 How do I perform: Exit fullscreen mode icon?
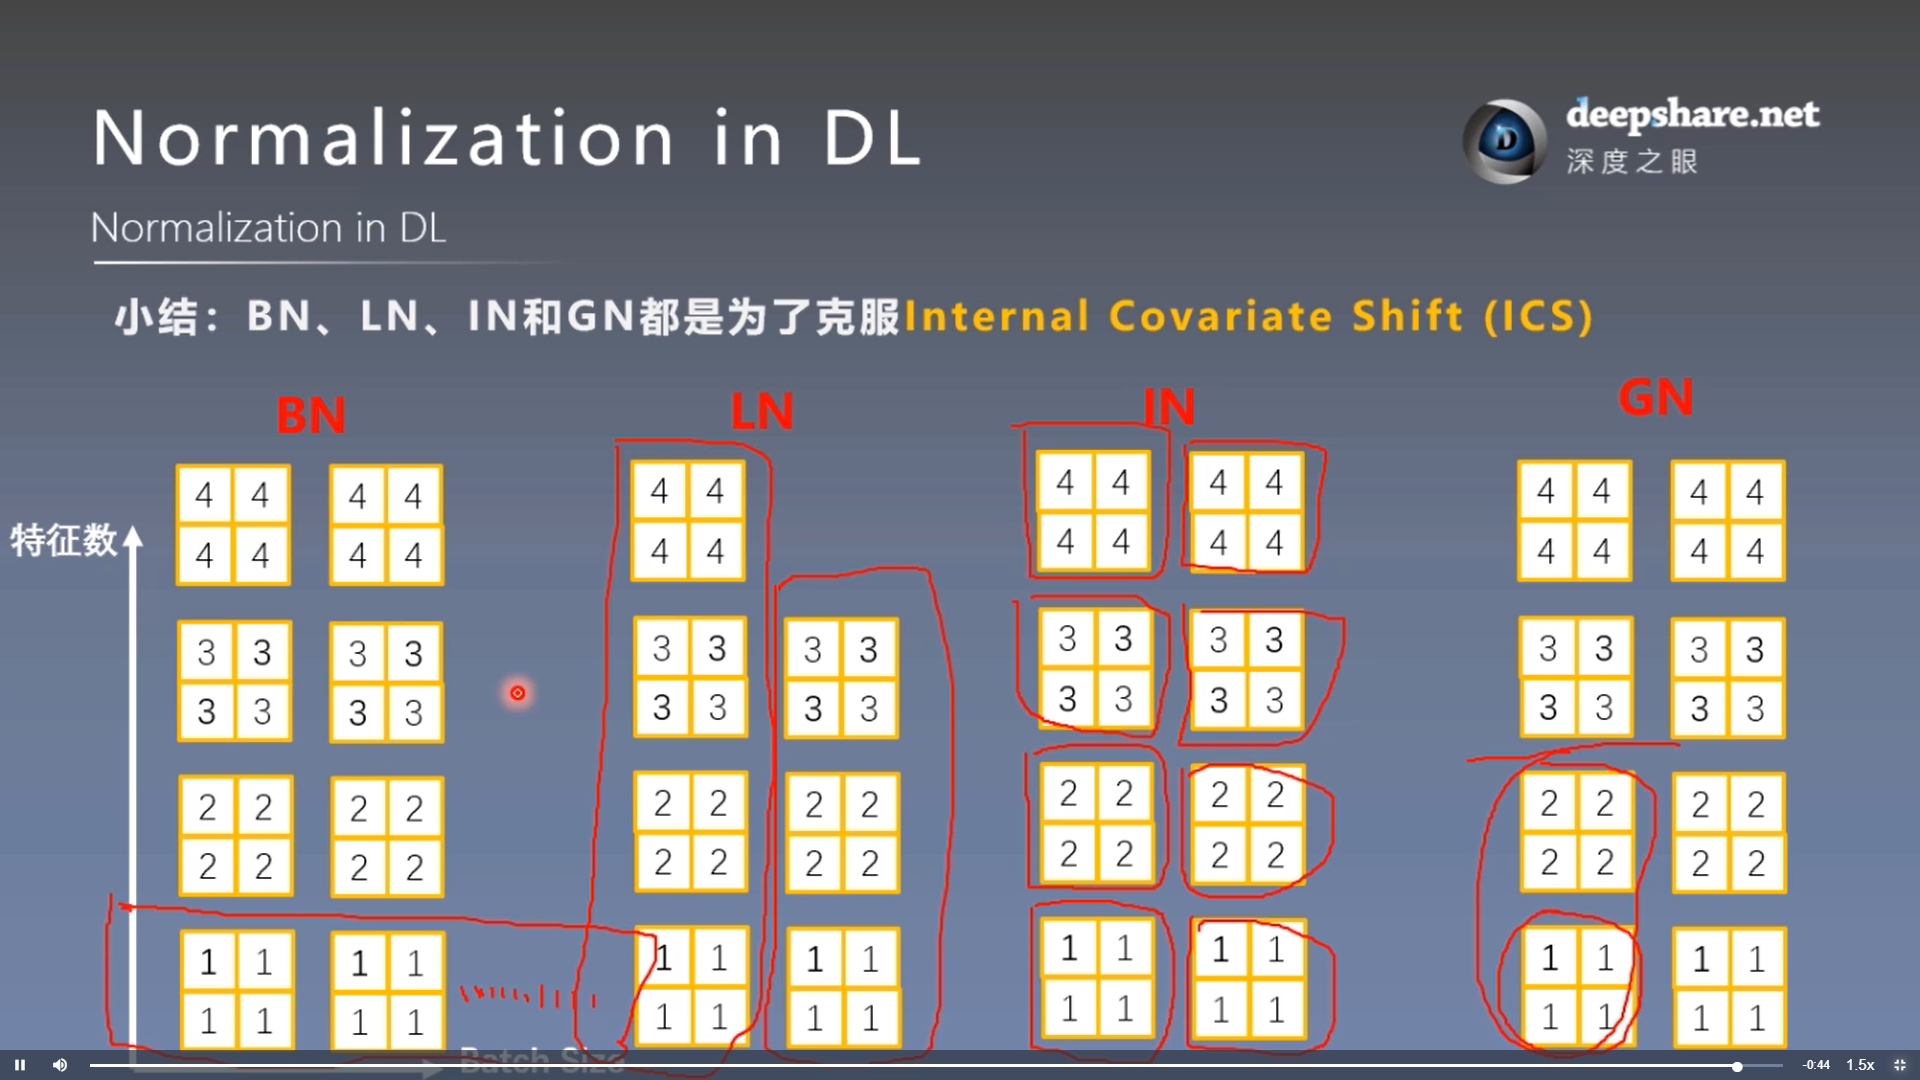[x=1900, y=1065]
